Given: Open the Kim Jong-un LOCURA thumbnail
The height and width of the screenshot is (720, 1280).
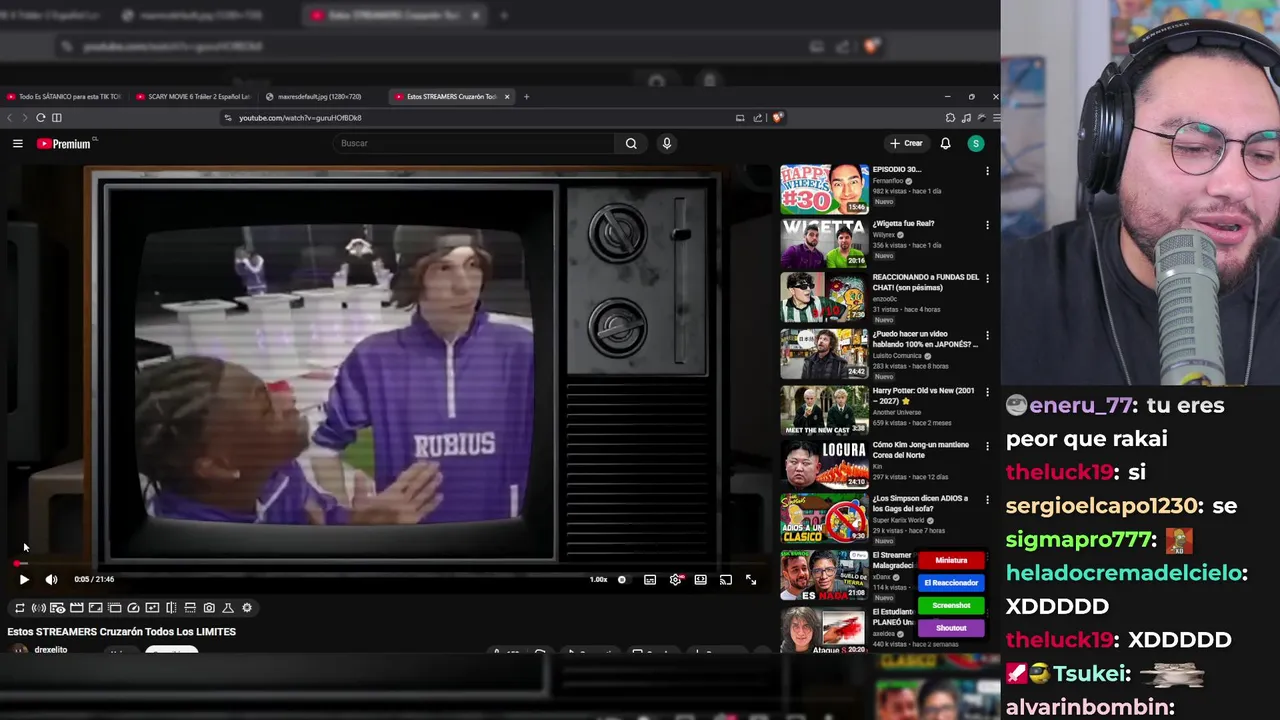Looking at the screenshot, I should tap(824, 464).
